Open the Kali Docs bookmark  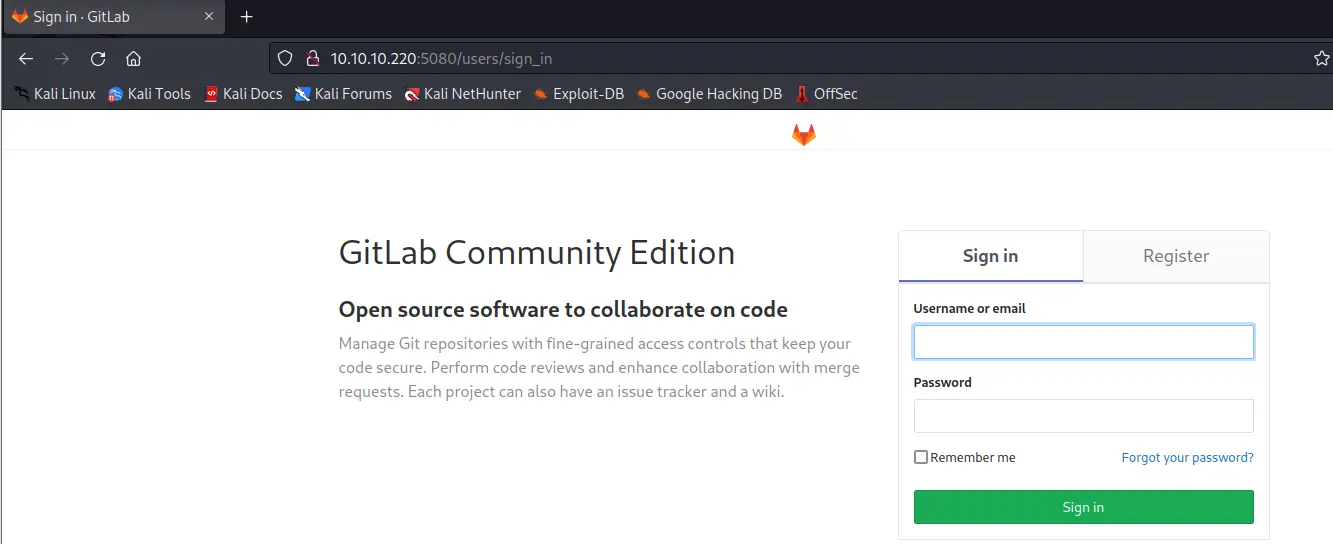(243, 93)
